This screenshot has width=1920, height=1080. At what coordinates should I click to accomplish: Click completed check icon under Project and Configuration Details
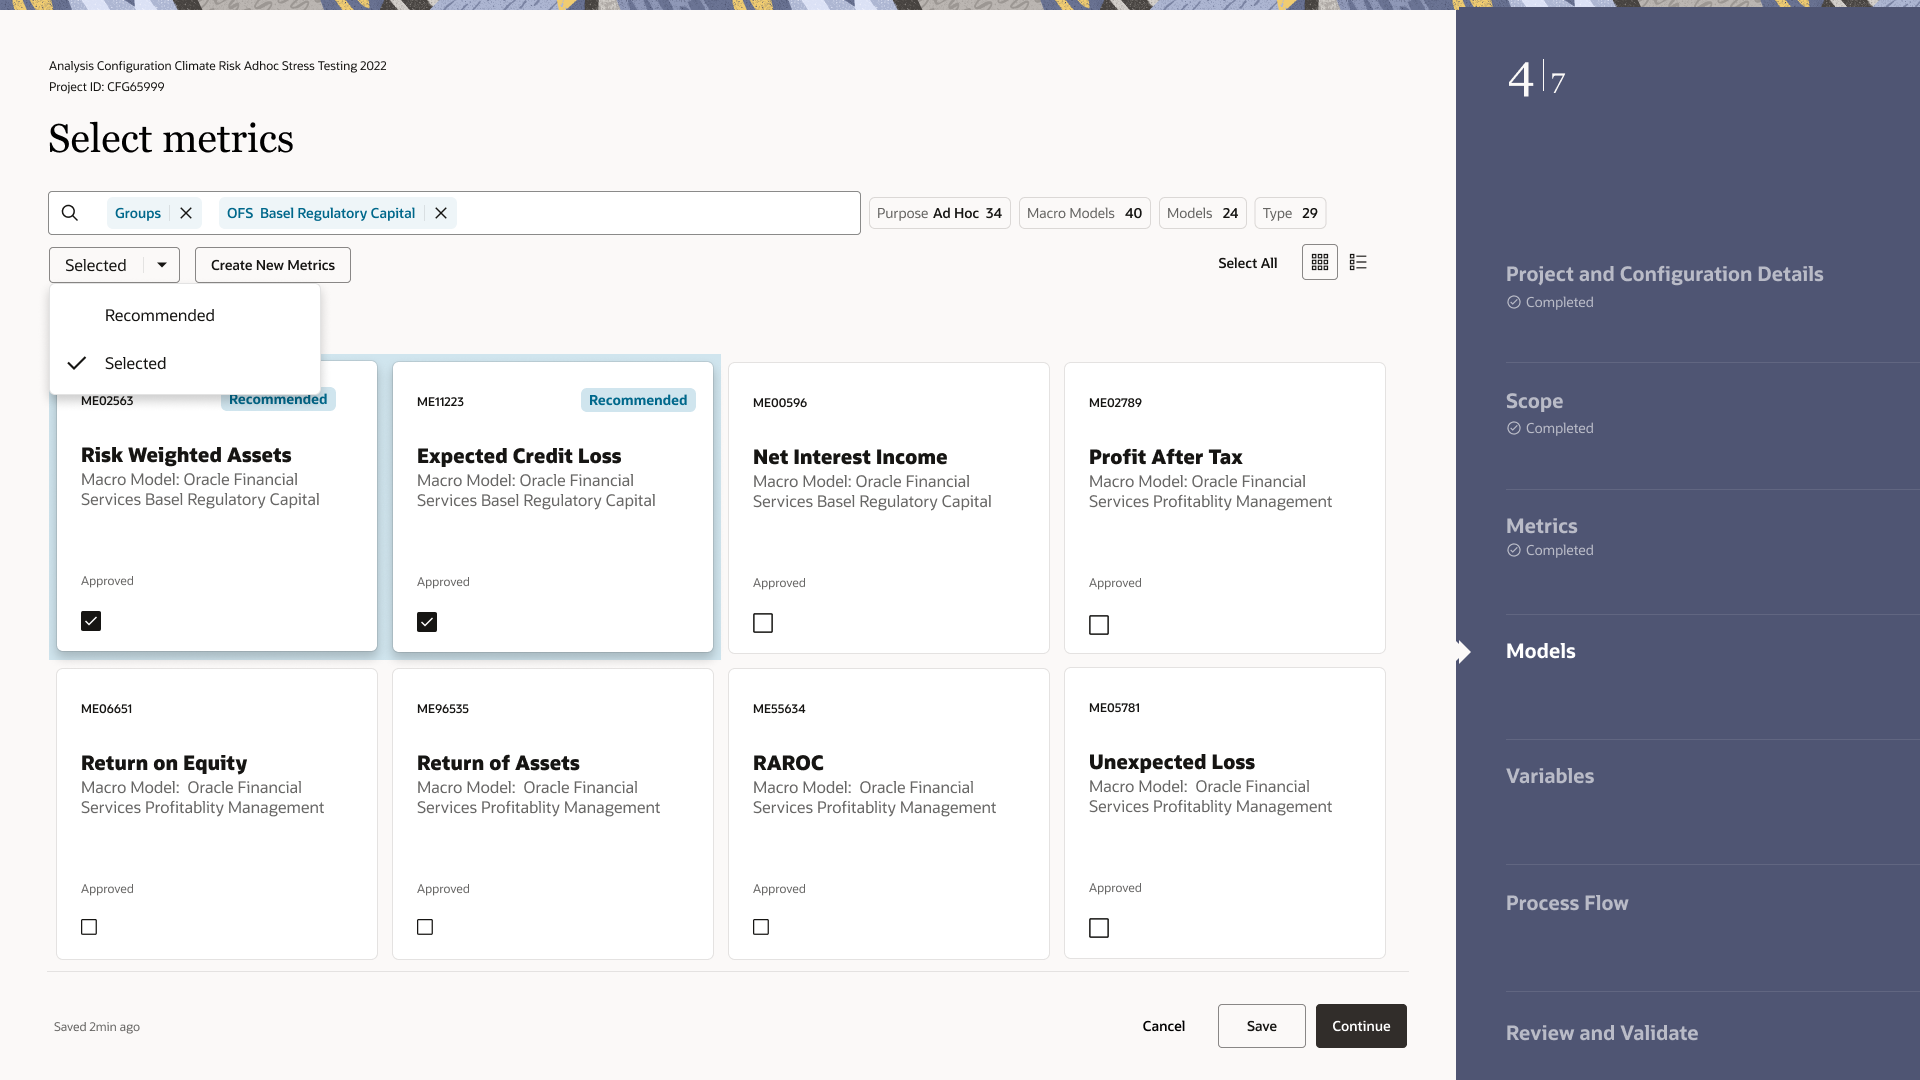point(1514,302)
